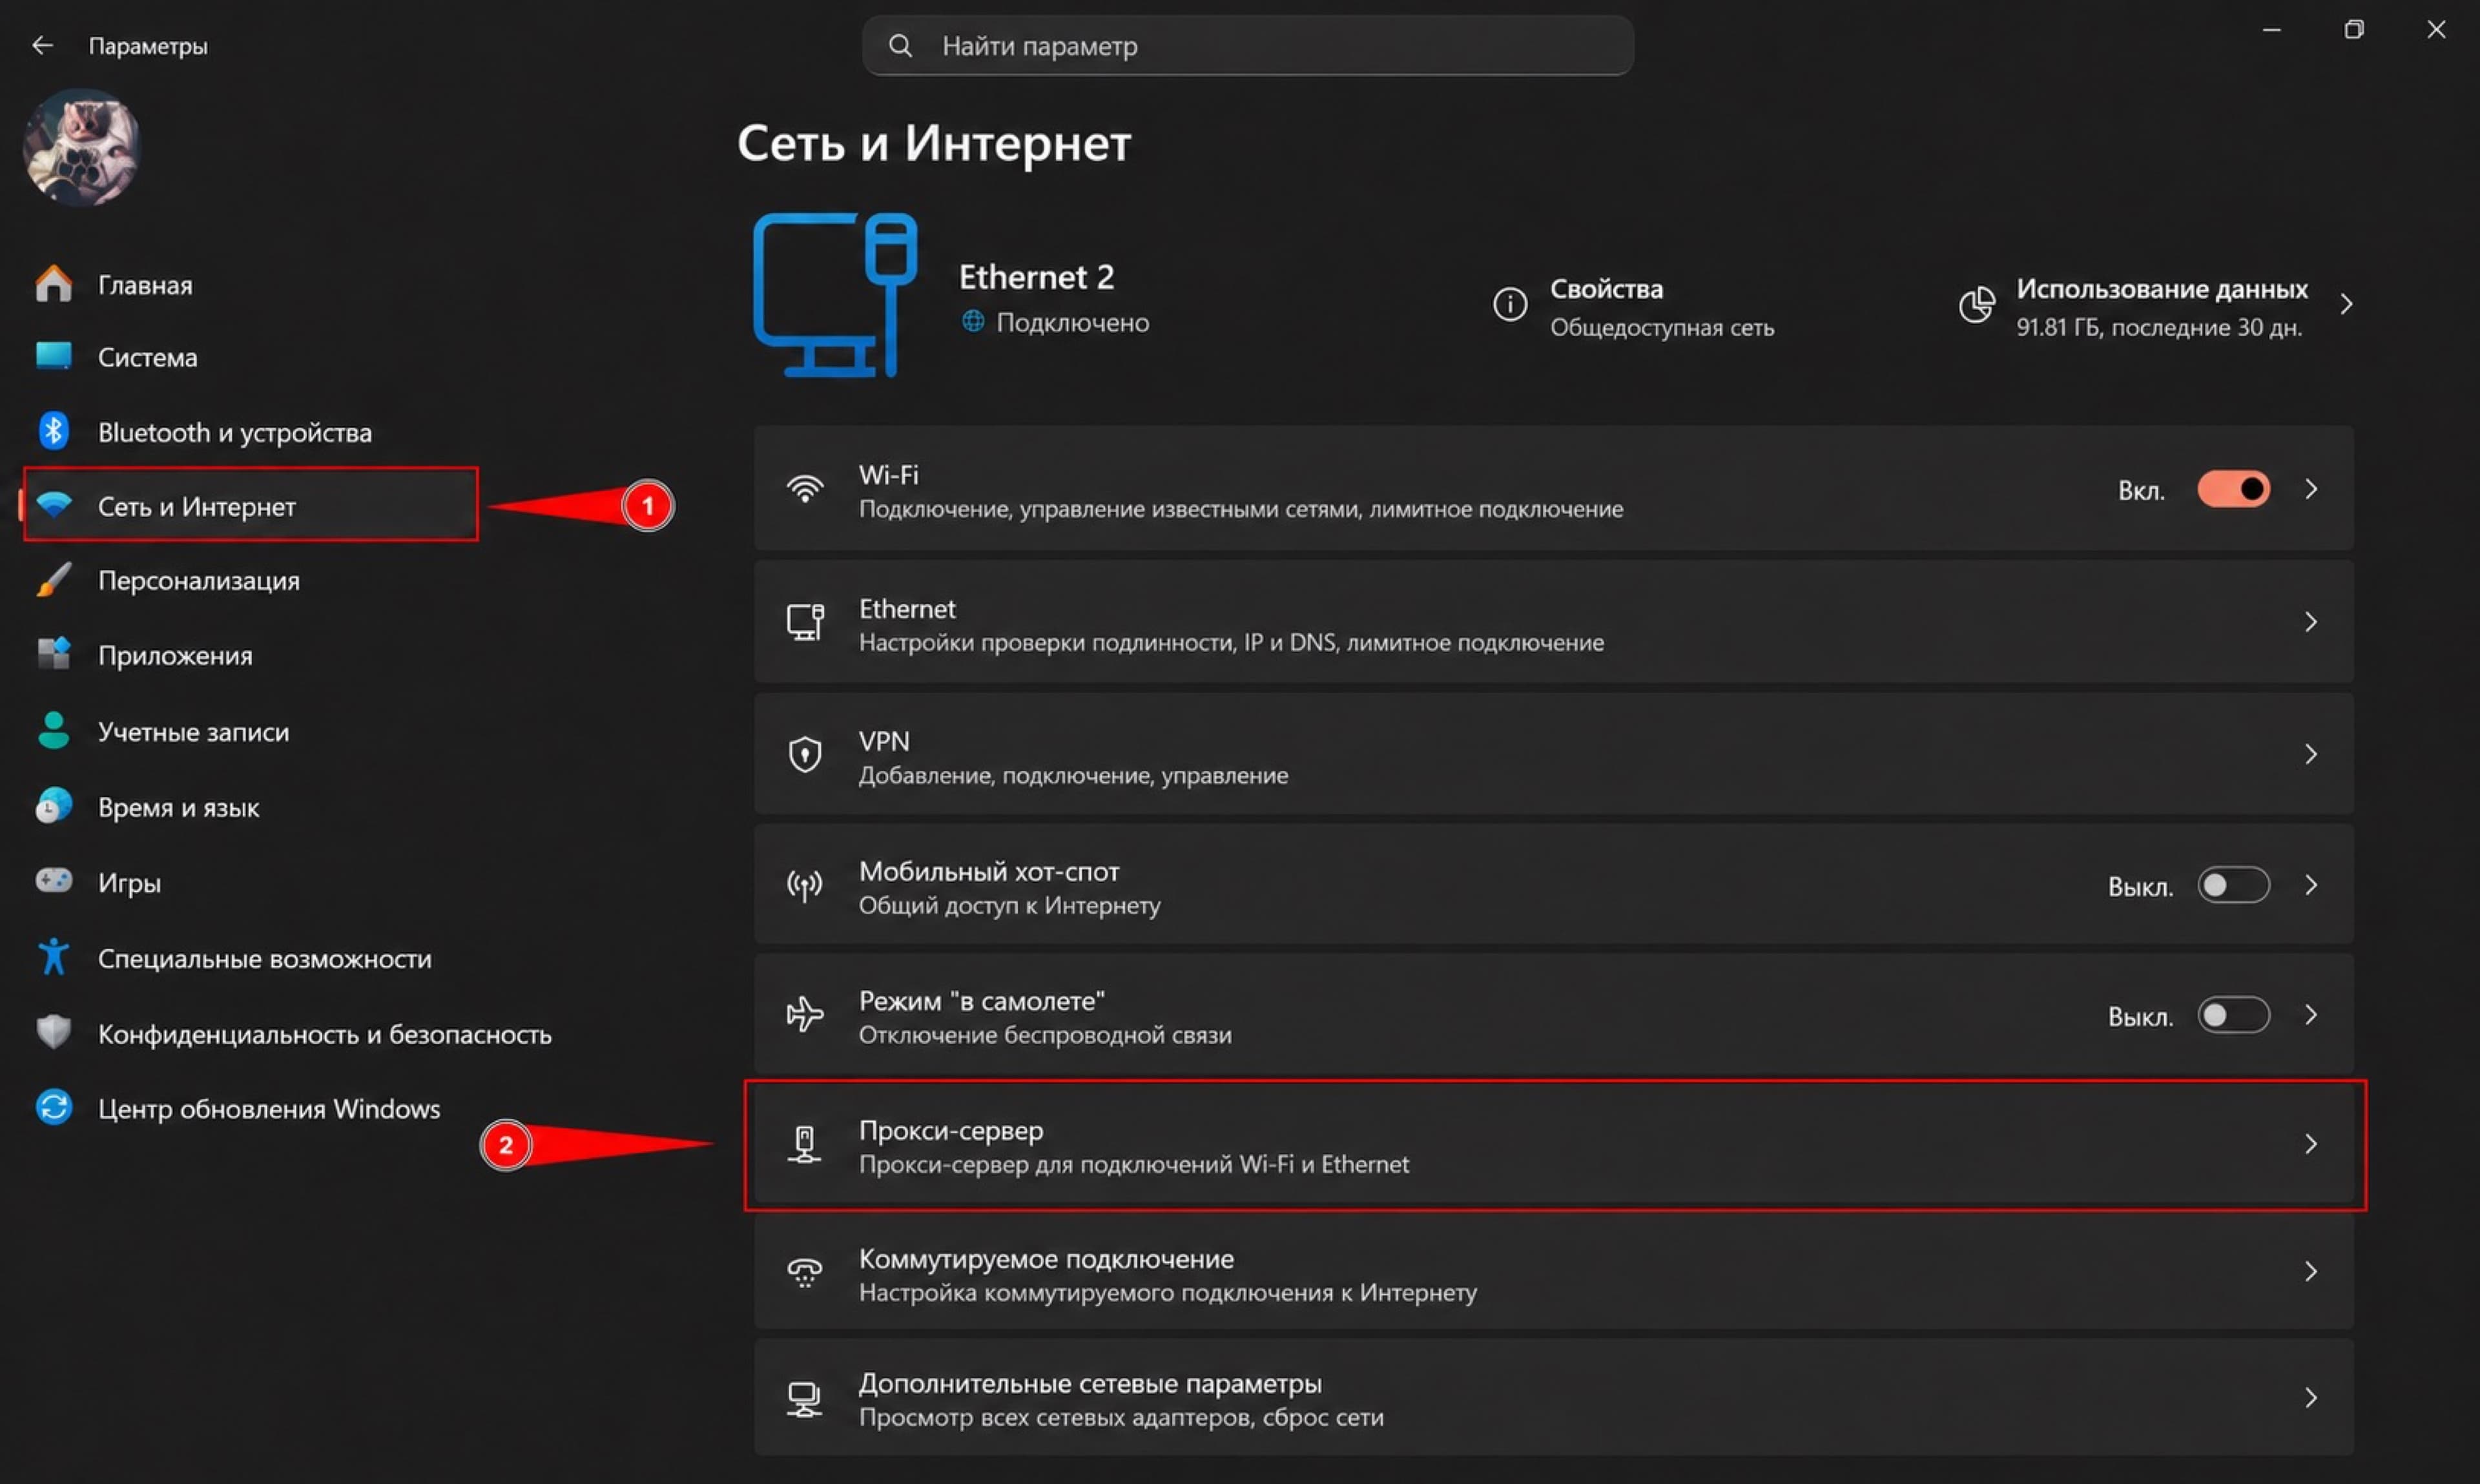Click the Время и язык globe icon
The width and height of the screenshot is (2480, 1484).
pos(54,806)
